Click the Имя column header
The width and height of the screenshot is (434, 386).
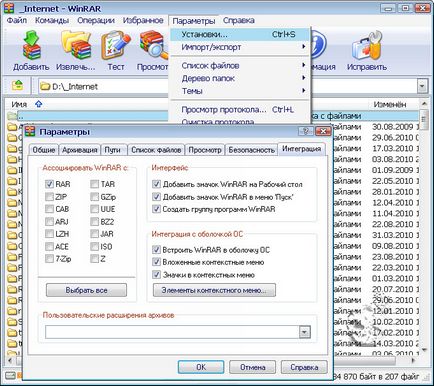[19, 104]
